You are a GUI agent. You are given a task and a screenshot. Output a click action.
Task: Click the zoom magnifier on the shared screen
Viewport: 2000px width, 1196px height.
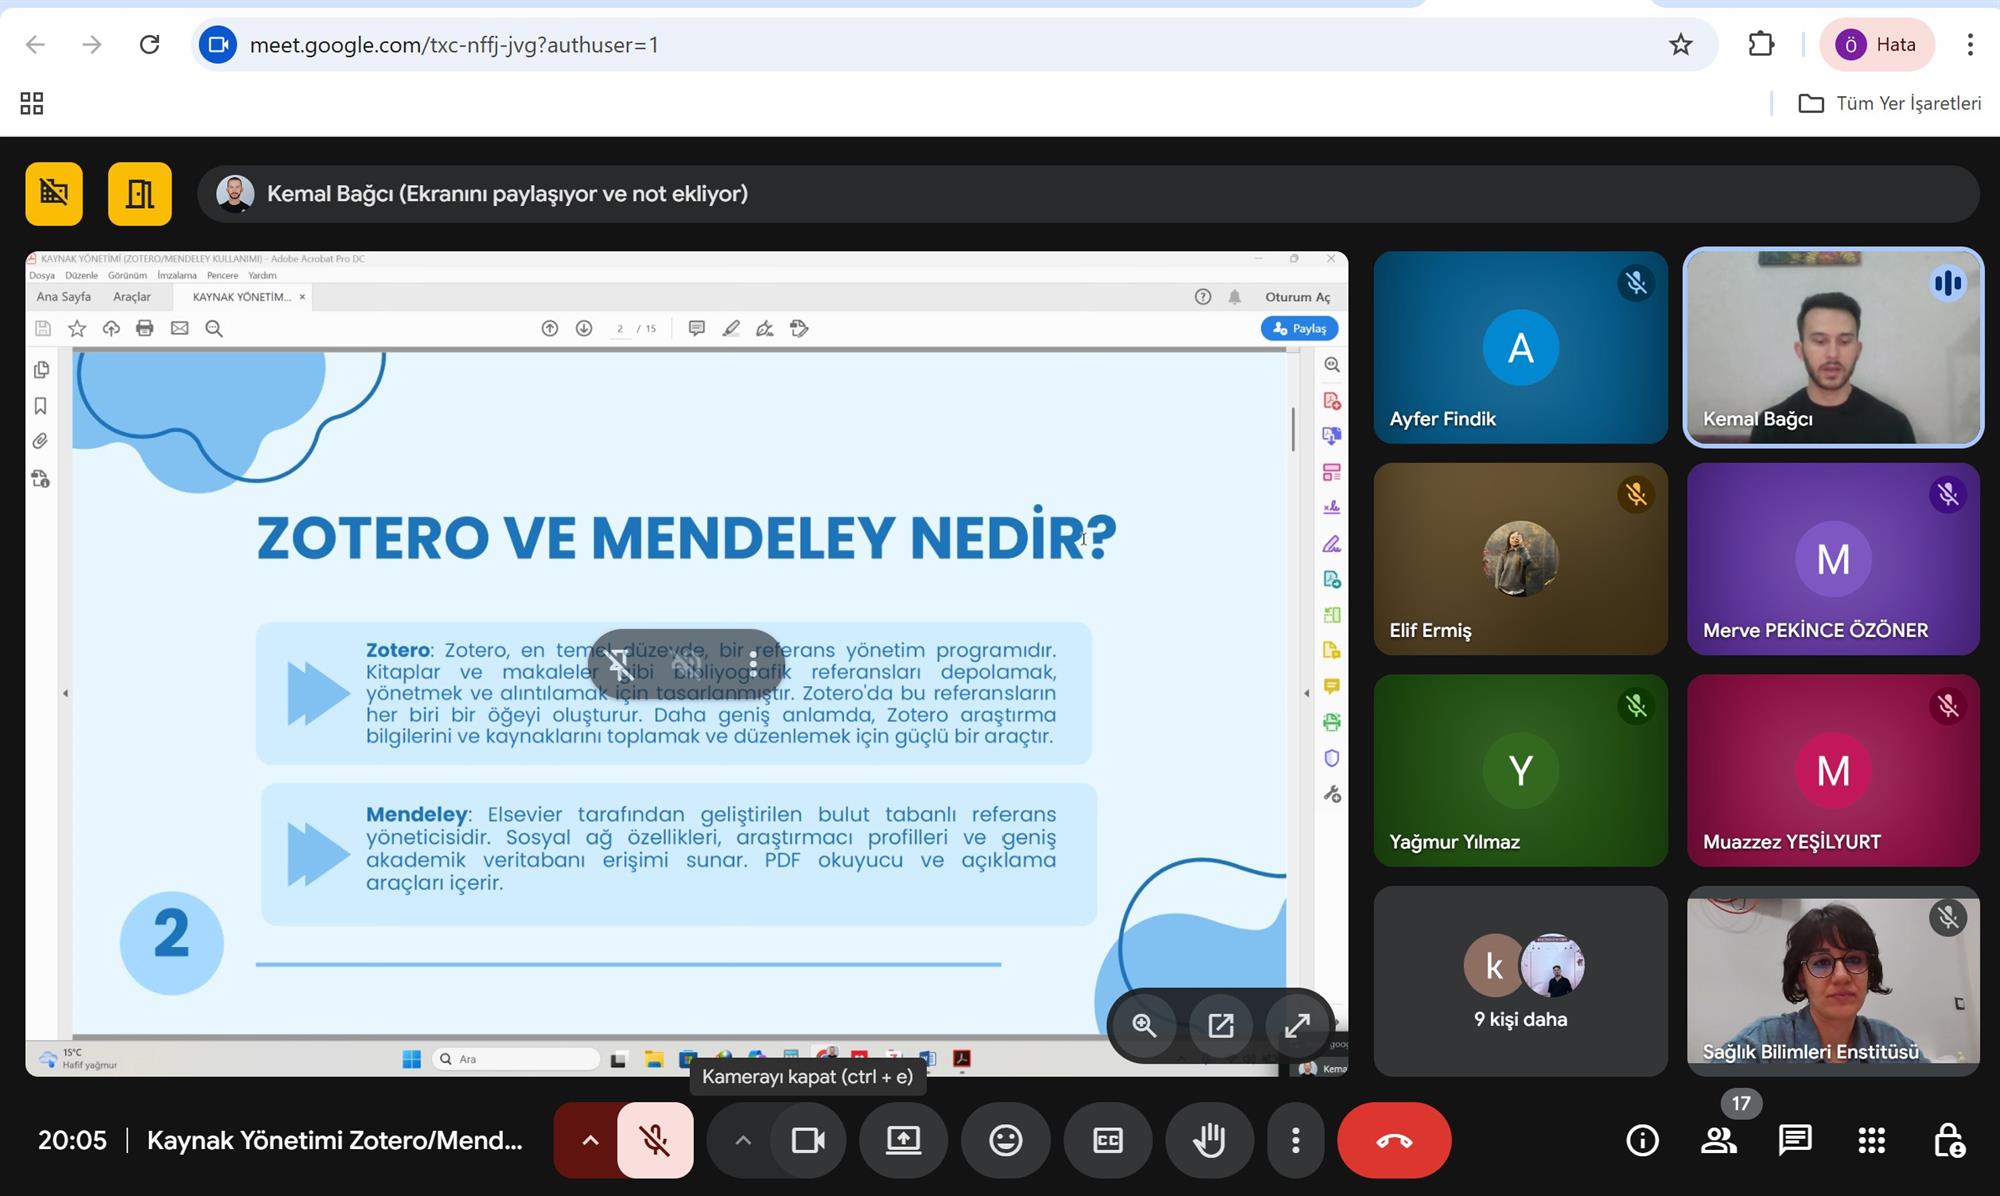click(x=1144, y=1025)
